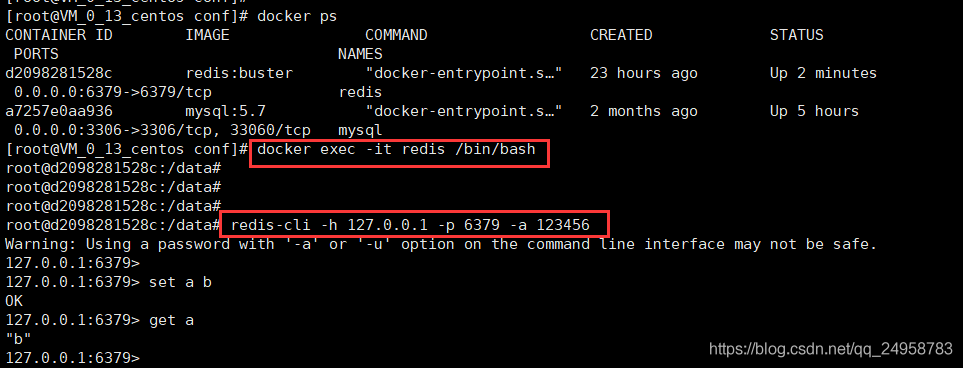Viewport: 963px width, 368px height.
Task: Click the docker ps command text
Action: click(297, 16)
